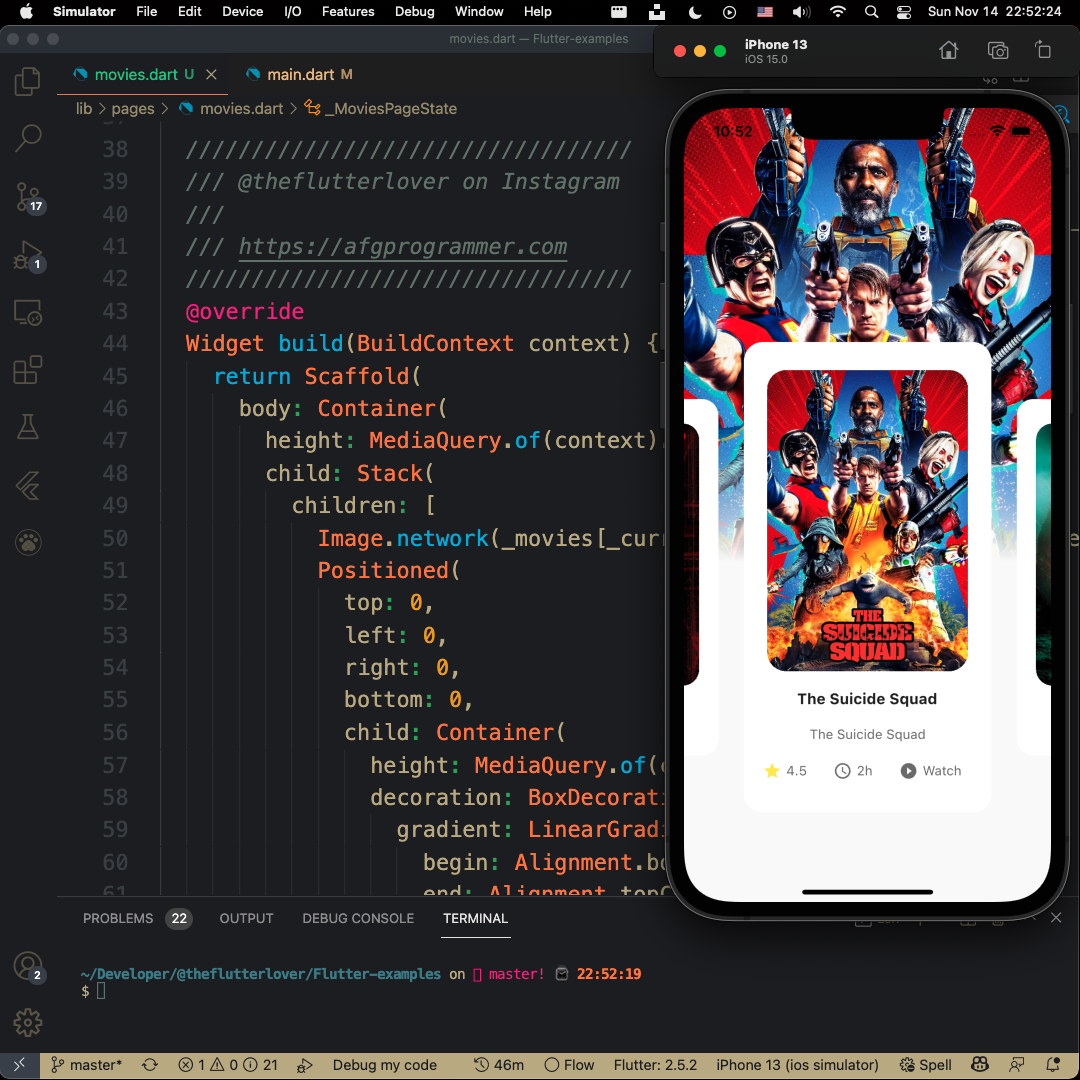Open the Explorer view in activity bar
Image resolution: width=1080 pixels, height=1080 pixels.
(x=28, y=81)
